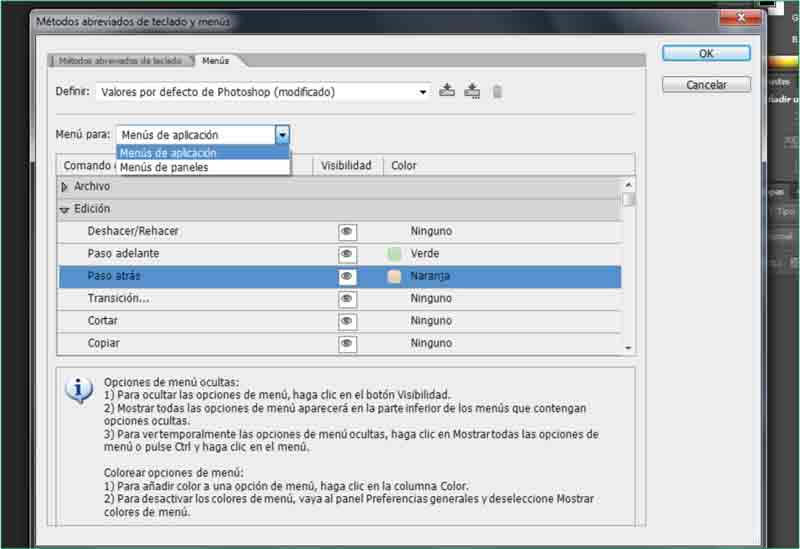Create new set from current menus icon
Image resolution: width=800 pixels, height=549 pixels.
tap(472, 91)
